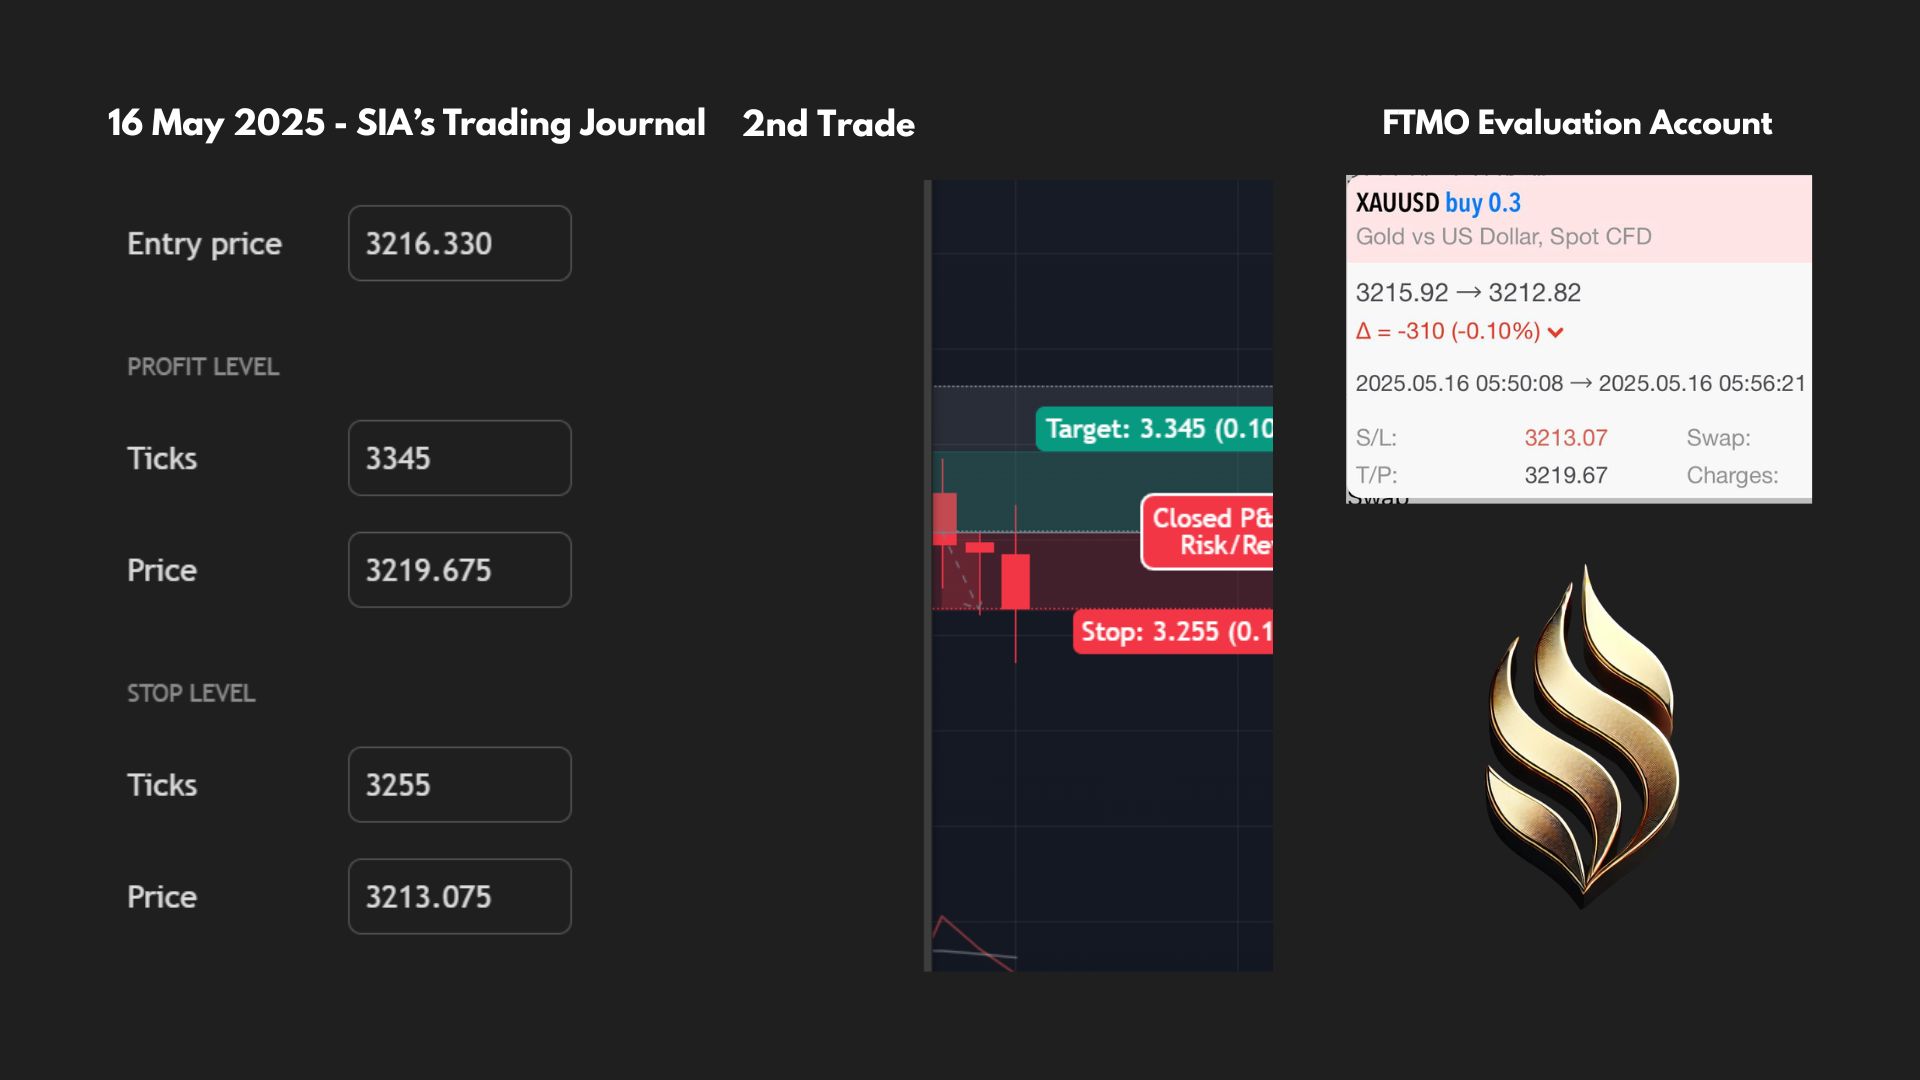Click the XAUUSD buy 0.3 header
This screenshot has width=1920, height=1080.
1438,203
